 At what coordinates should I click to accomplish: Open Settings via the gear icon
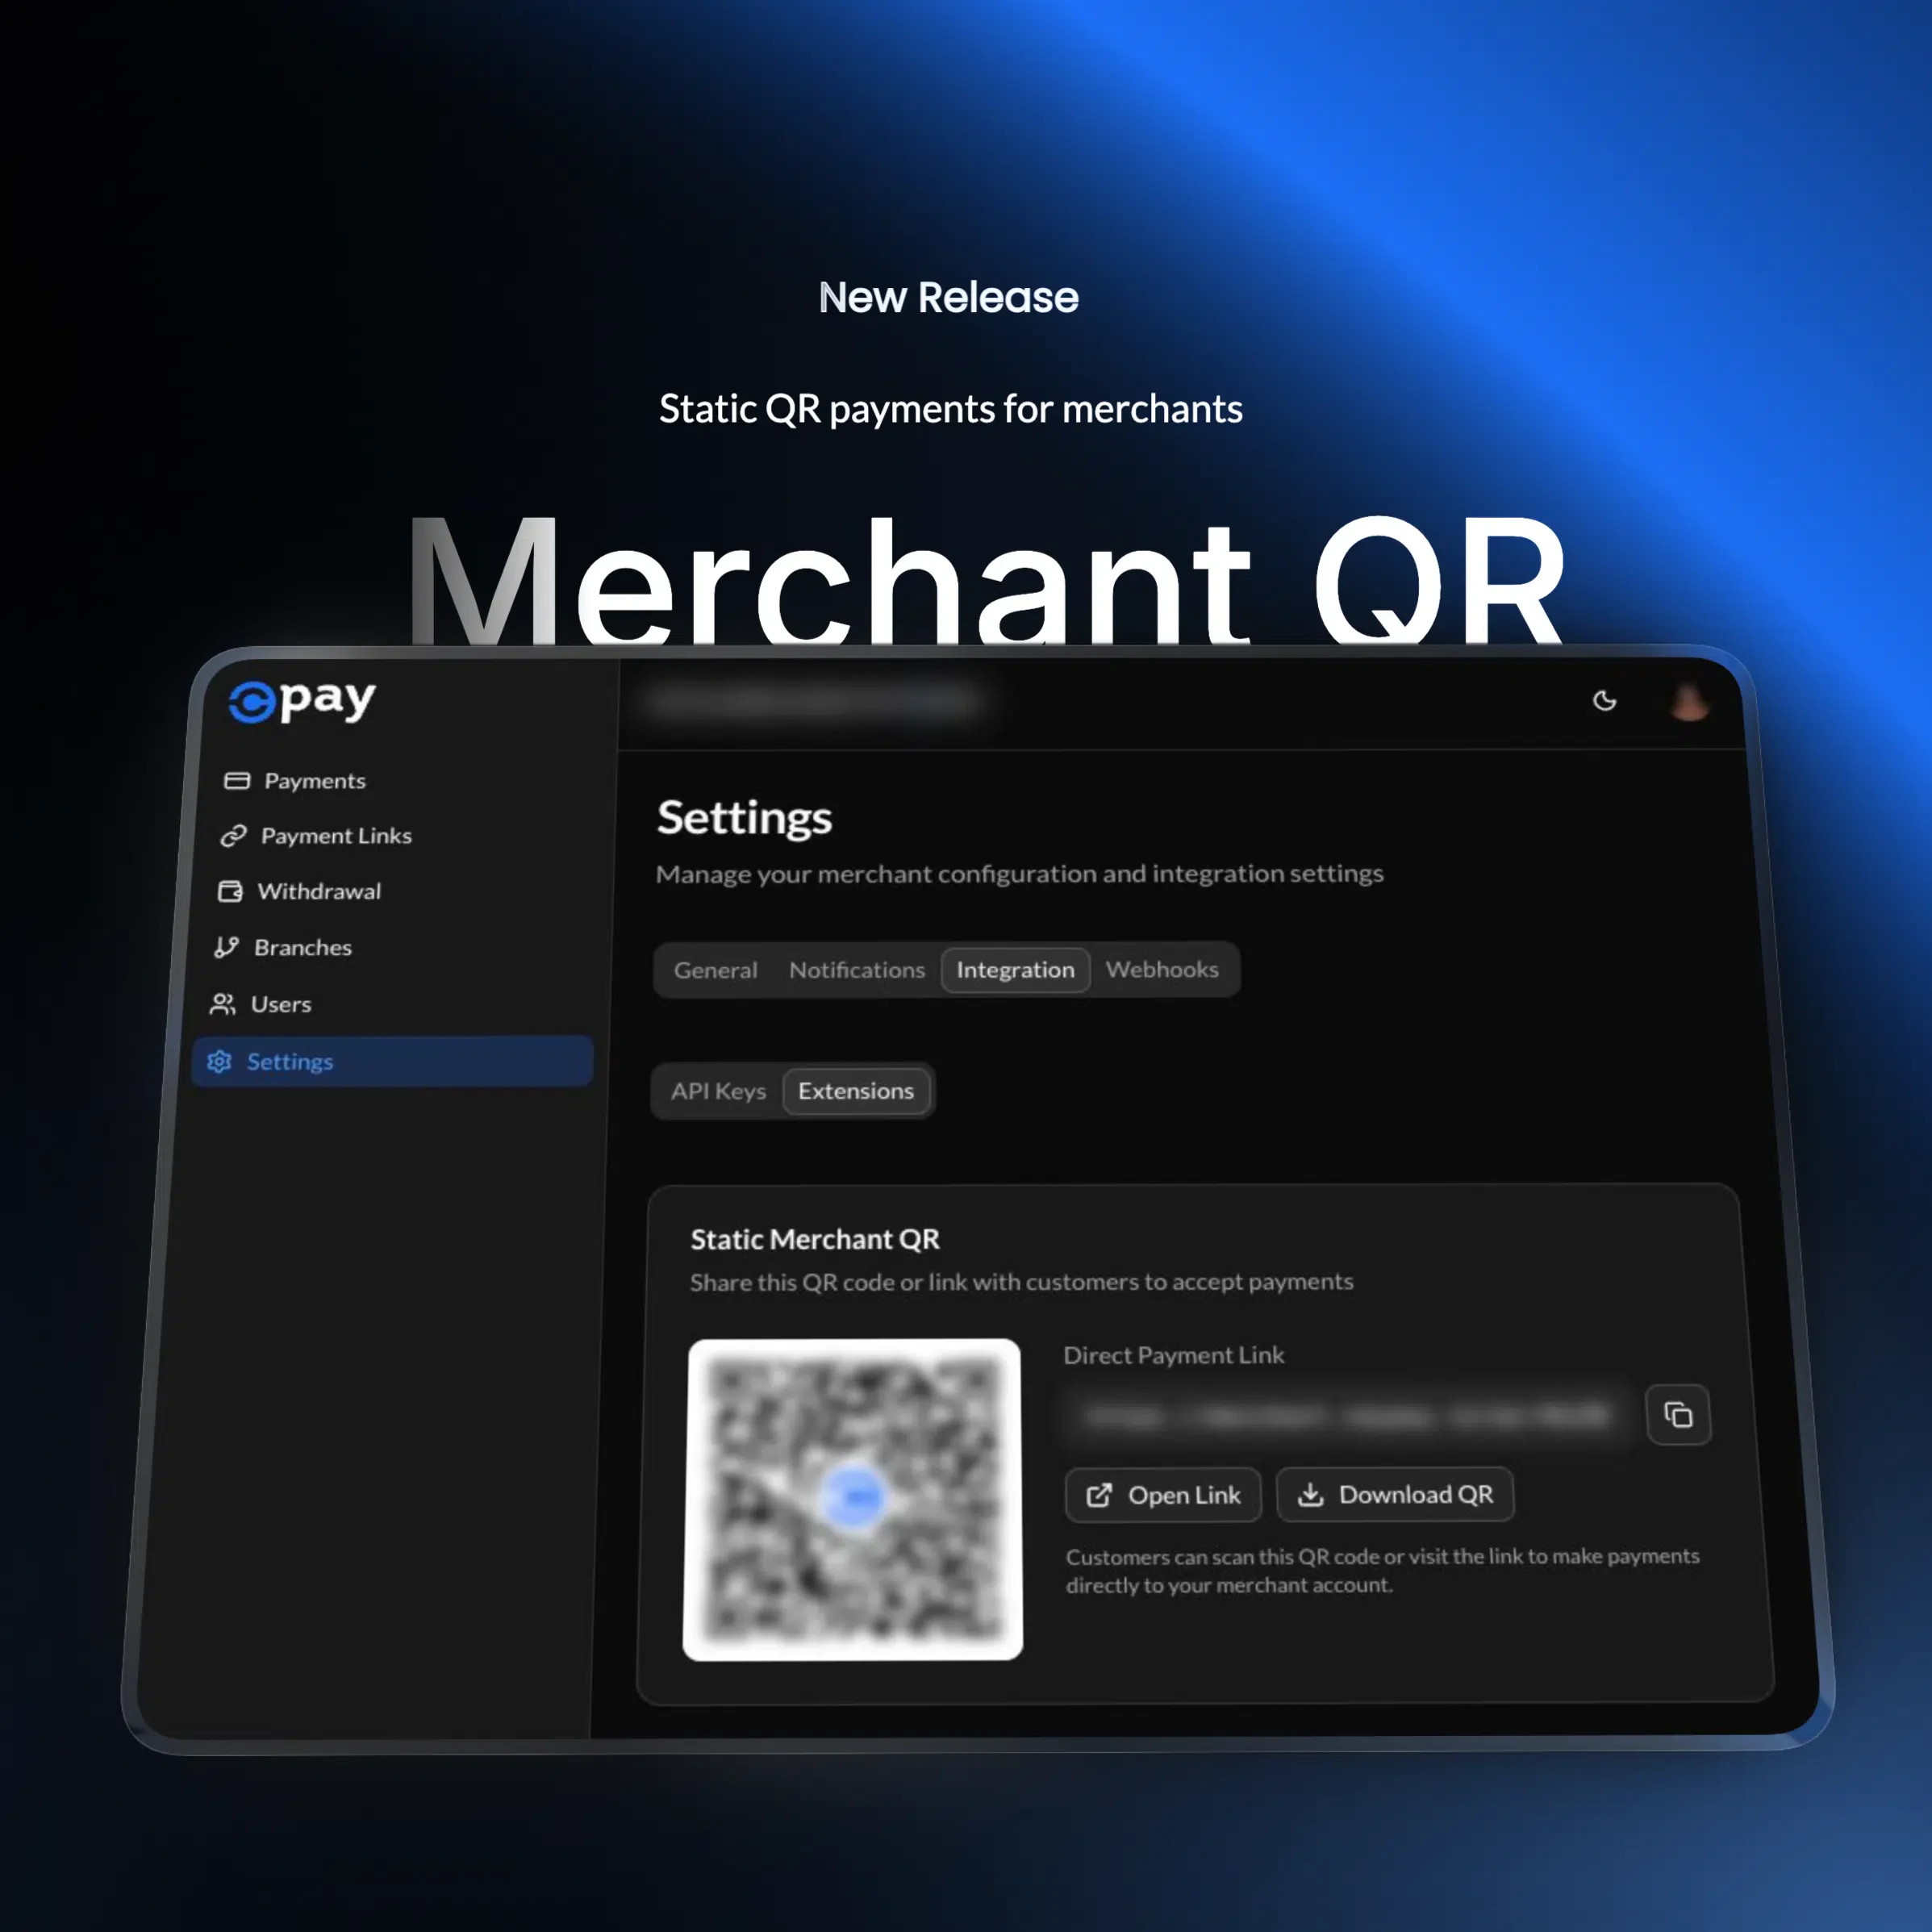click(219, 1062)
